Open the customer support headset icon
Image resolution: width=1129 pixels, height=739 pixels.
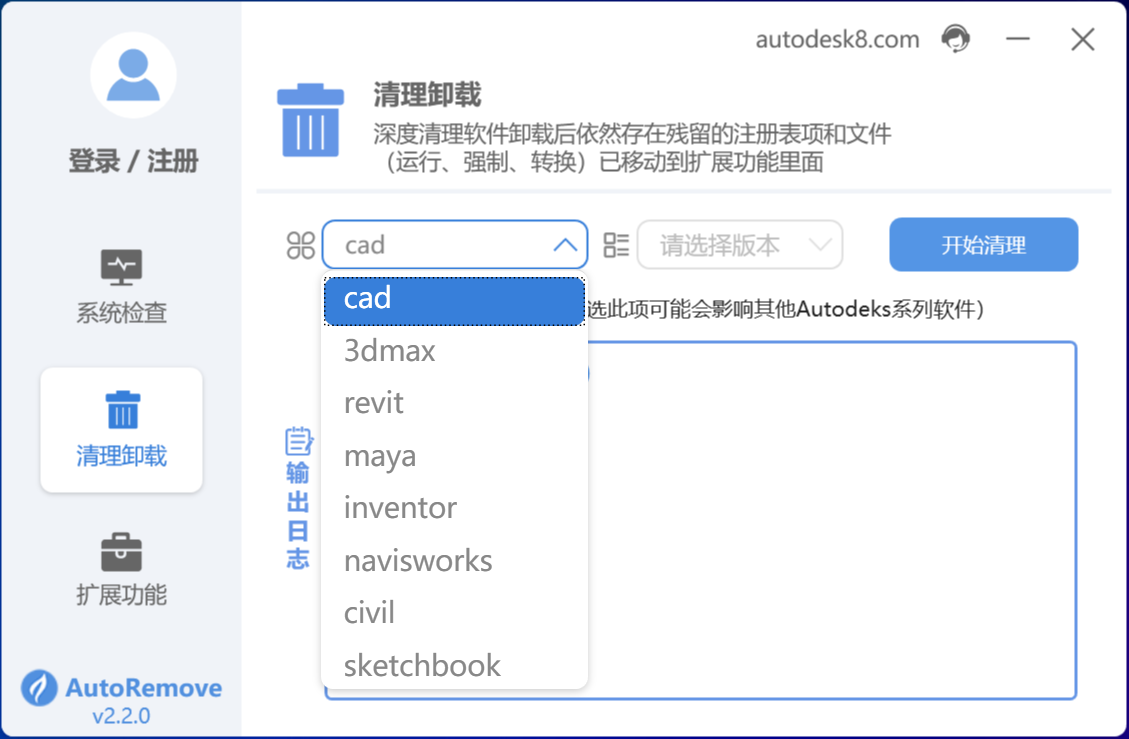(955, 39)
